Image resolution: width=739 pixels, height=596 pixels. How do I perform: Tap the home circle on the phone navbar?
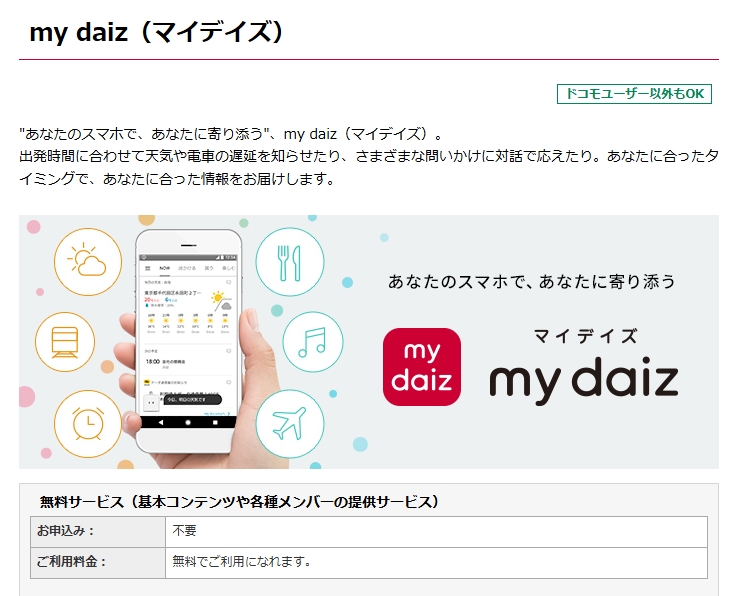[x=188, y=423]
